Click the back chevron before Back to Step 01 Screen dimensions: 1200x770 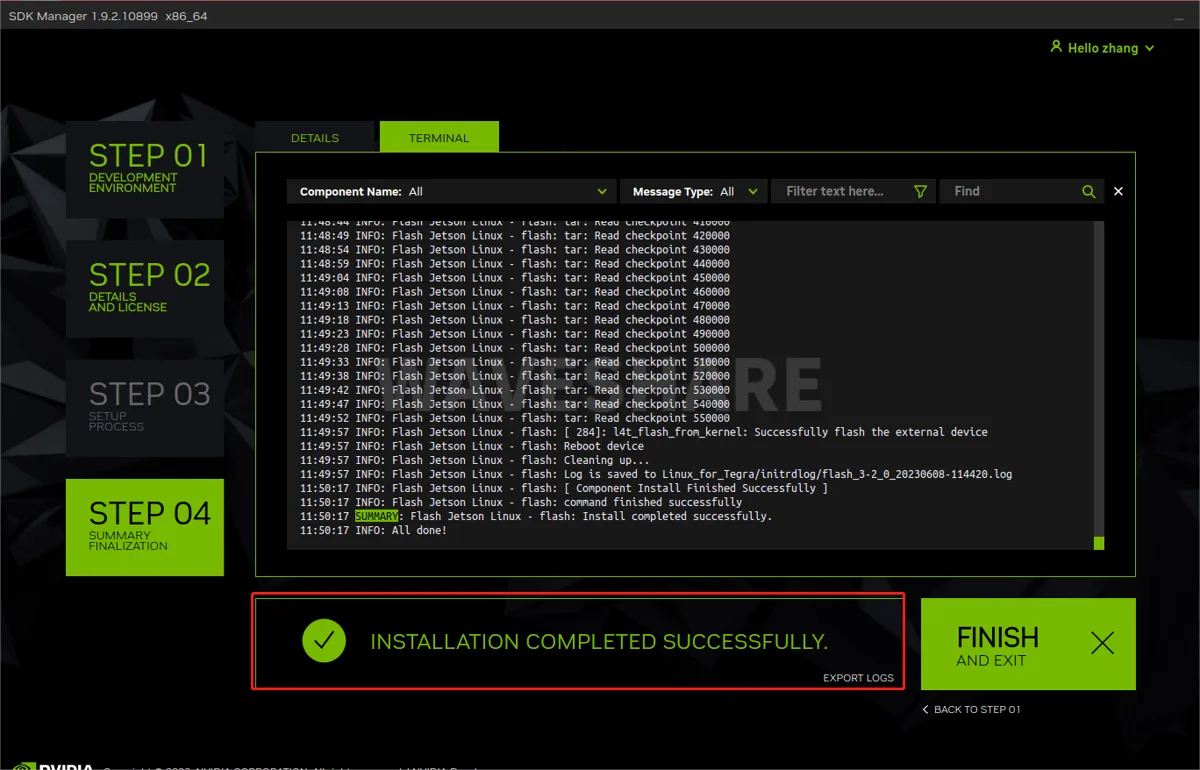point(926,709)
